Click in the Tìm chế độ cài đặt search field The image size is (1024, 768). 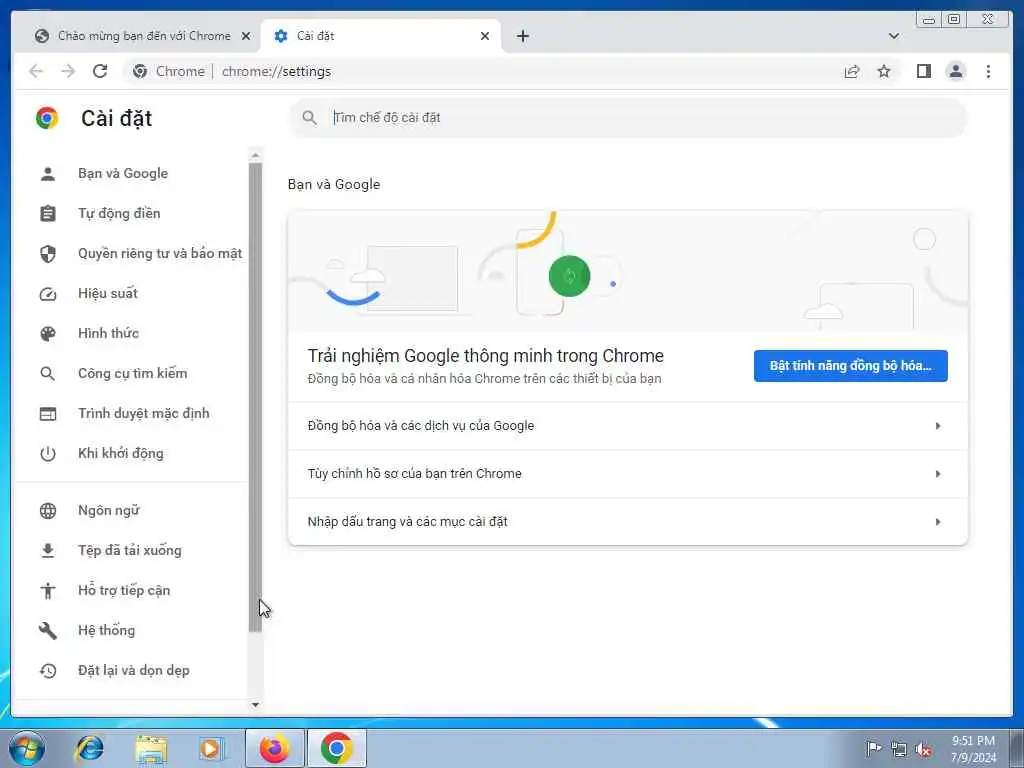[627, 118]
